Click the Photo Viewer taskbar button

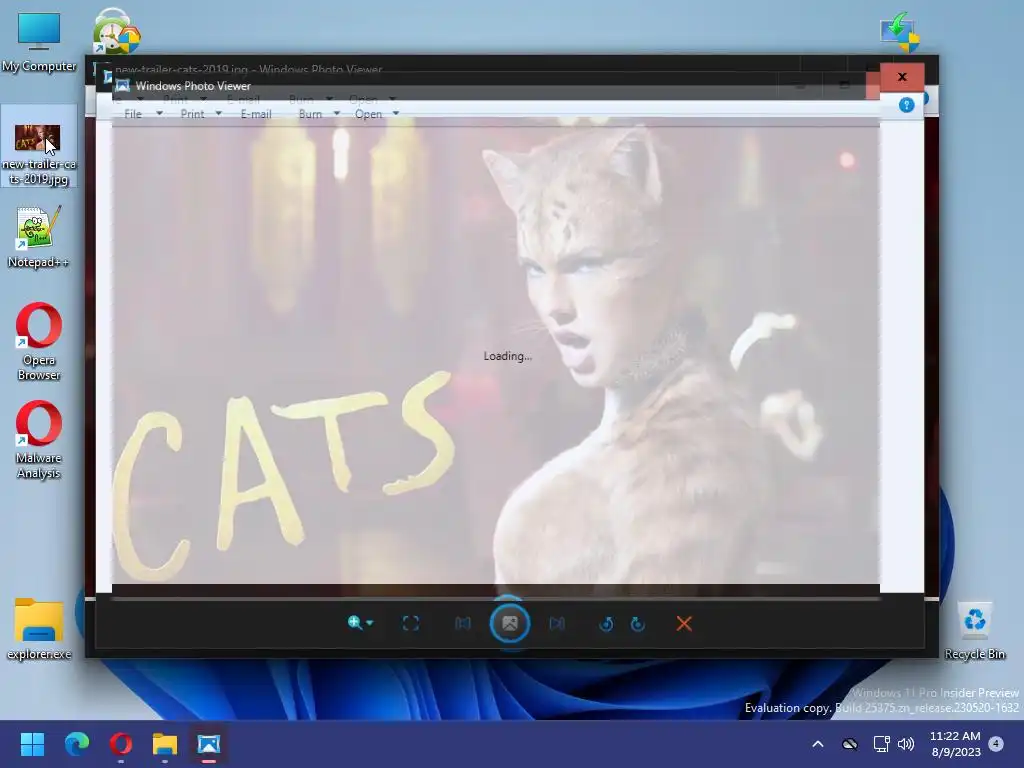click(209, 744)
